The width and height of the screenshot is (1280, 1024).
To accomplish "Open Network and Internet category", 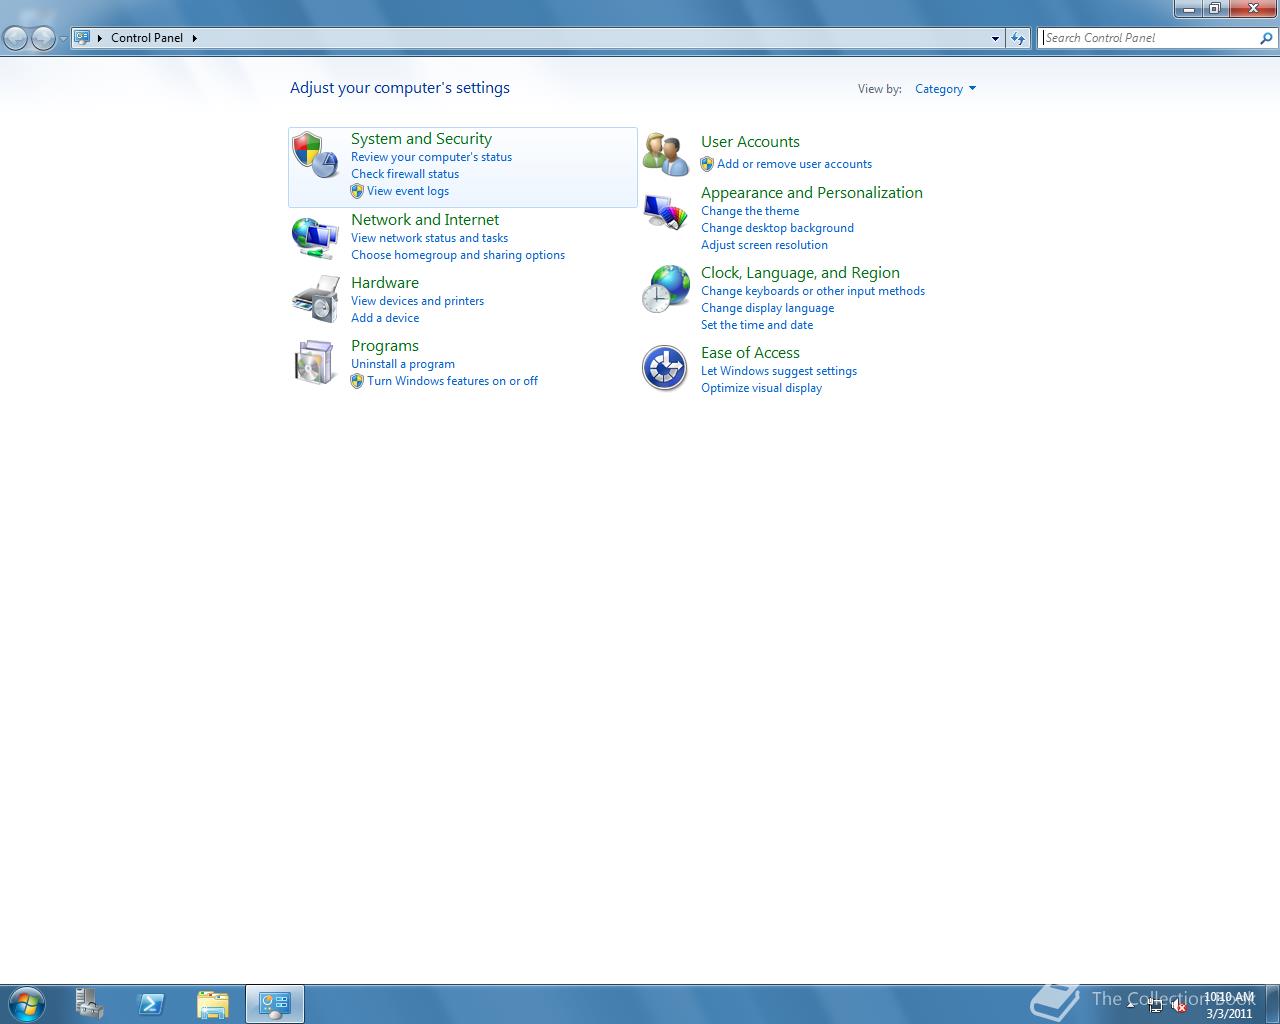I will [425, 220].
